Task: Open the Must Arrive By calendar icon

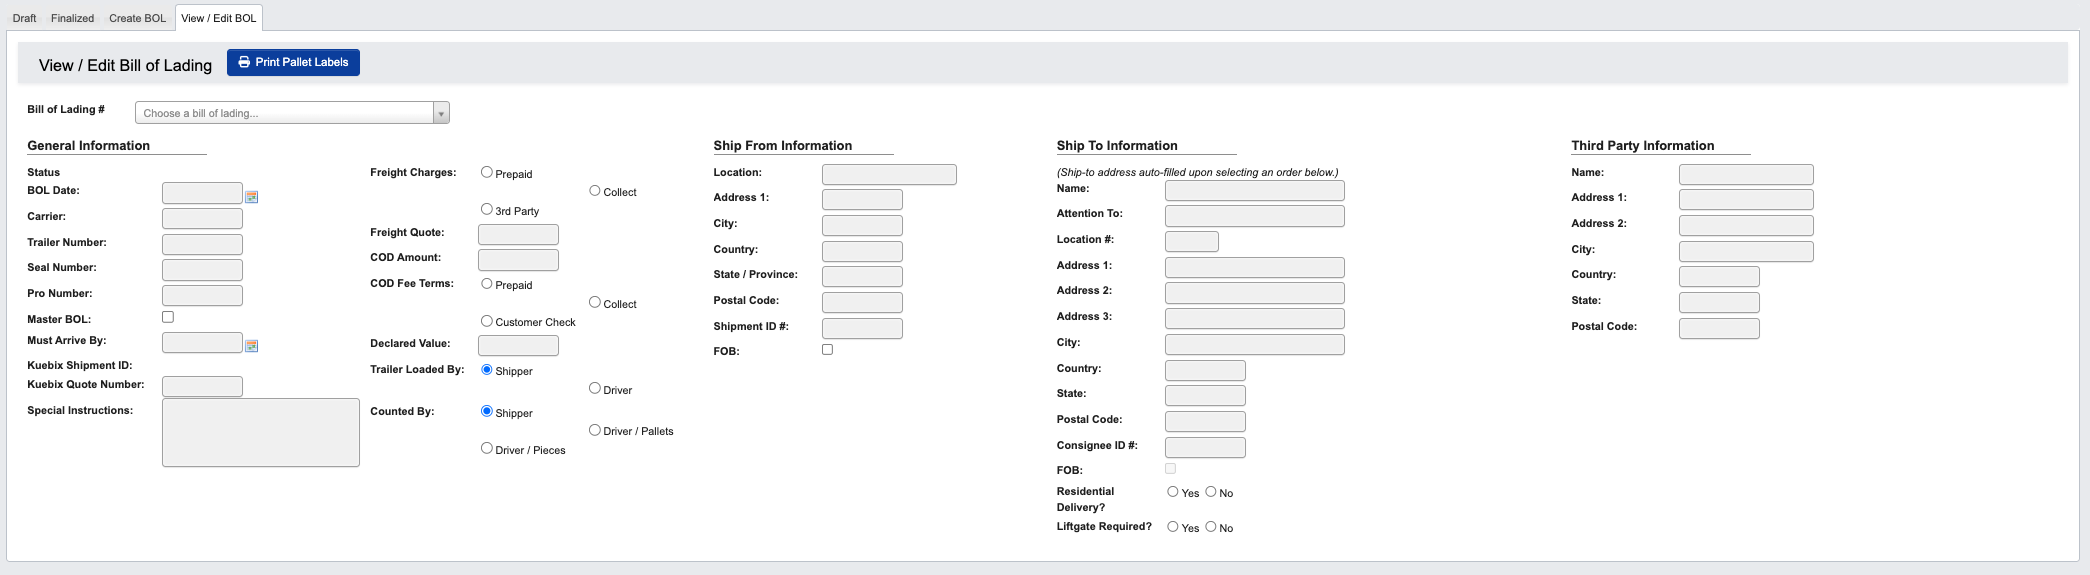Action: tap(252, 346)
